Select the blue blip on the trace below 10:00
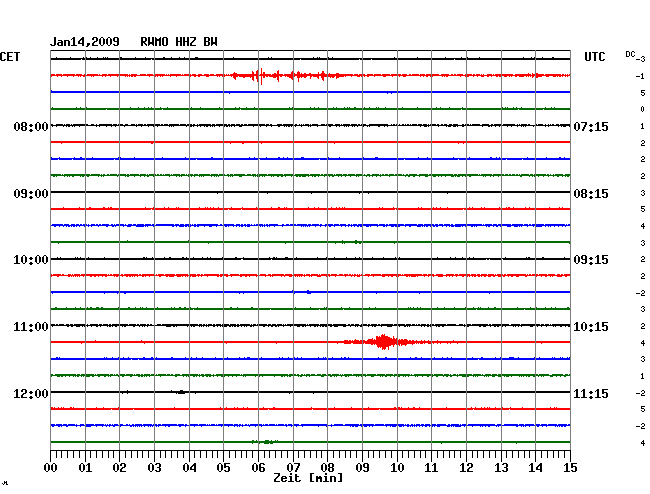 pos(308,292)
